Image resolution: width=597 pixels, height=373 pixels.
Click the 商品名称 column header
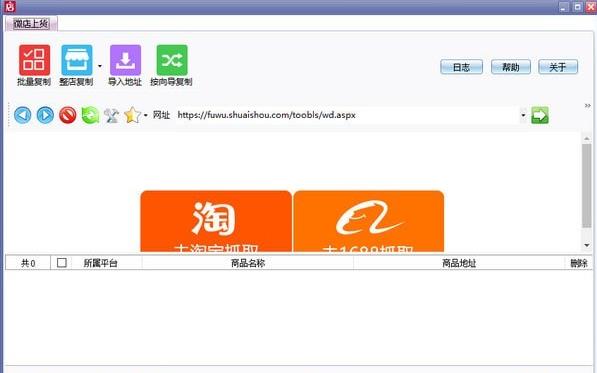click(248, 263)
